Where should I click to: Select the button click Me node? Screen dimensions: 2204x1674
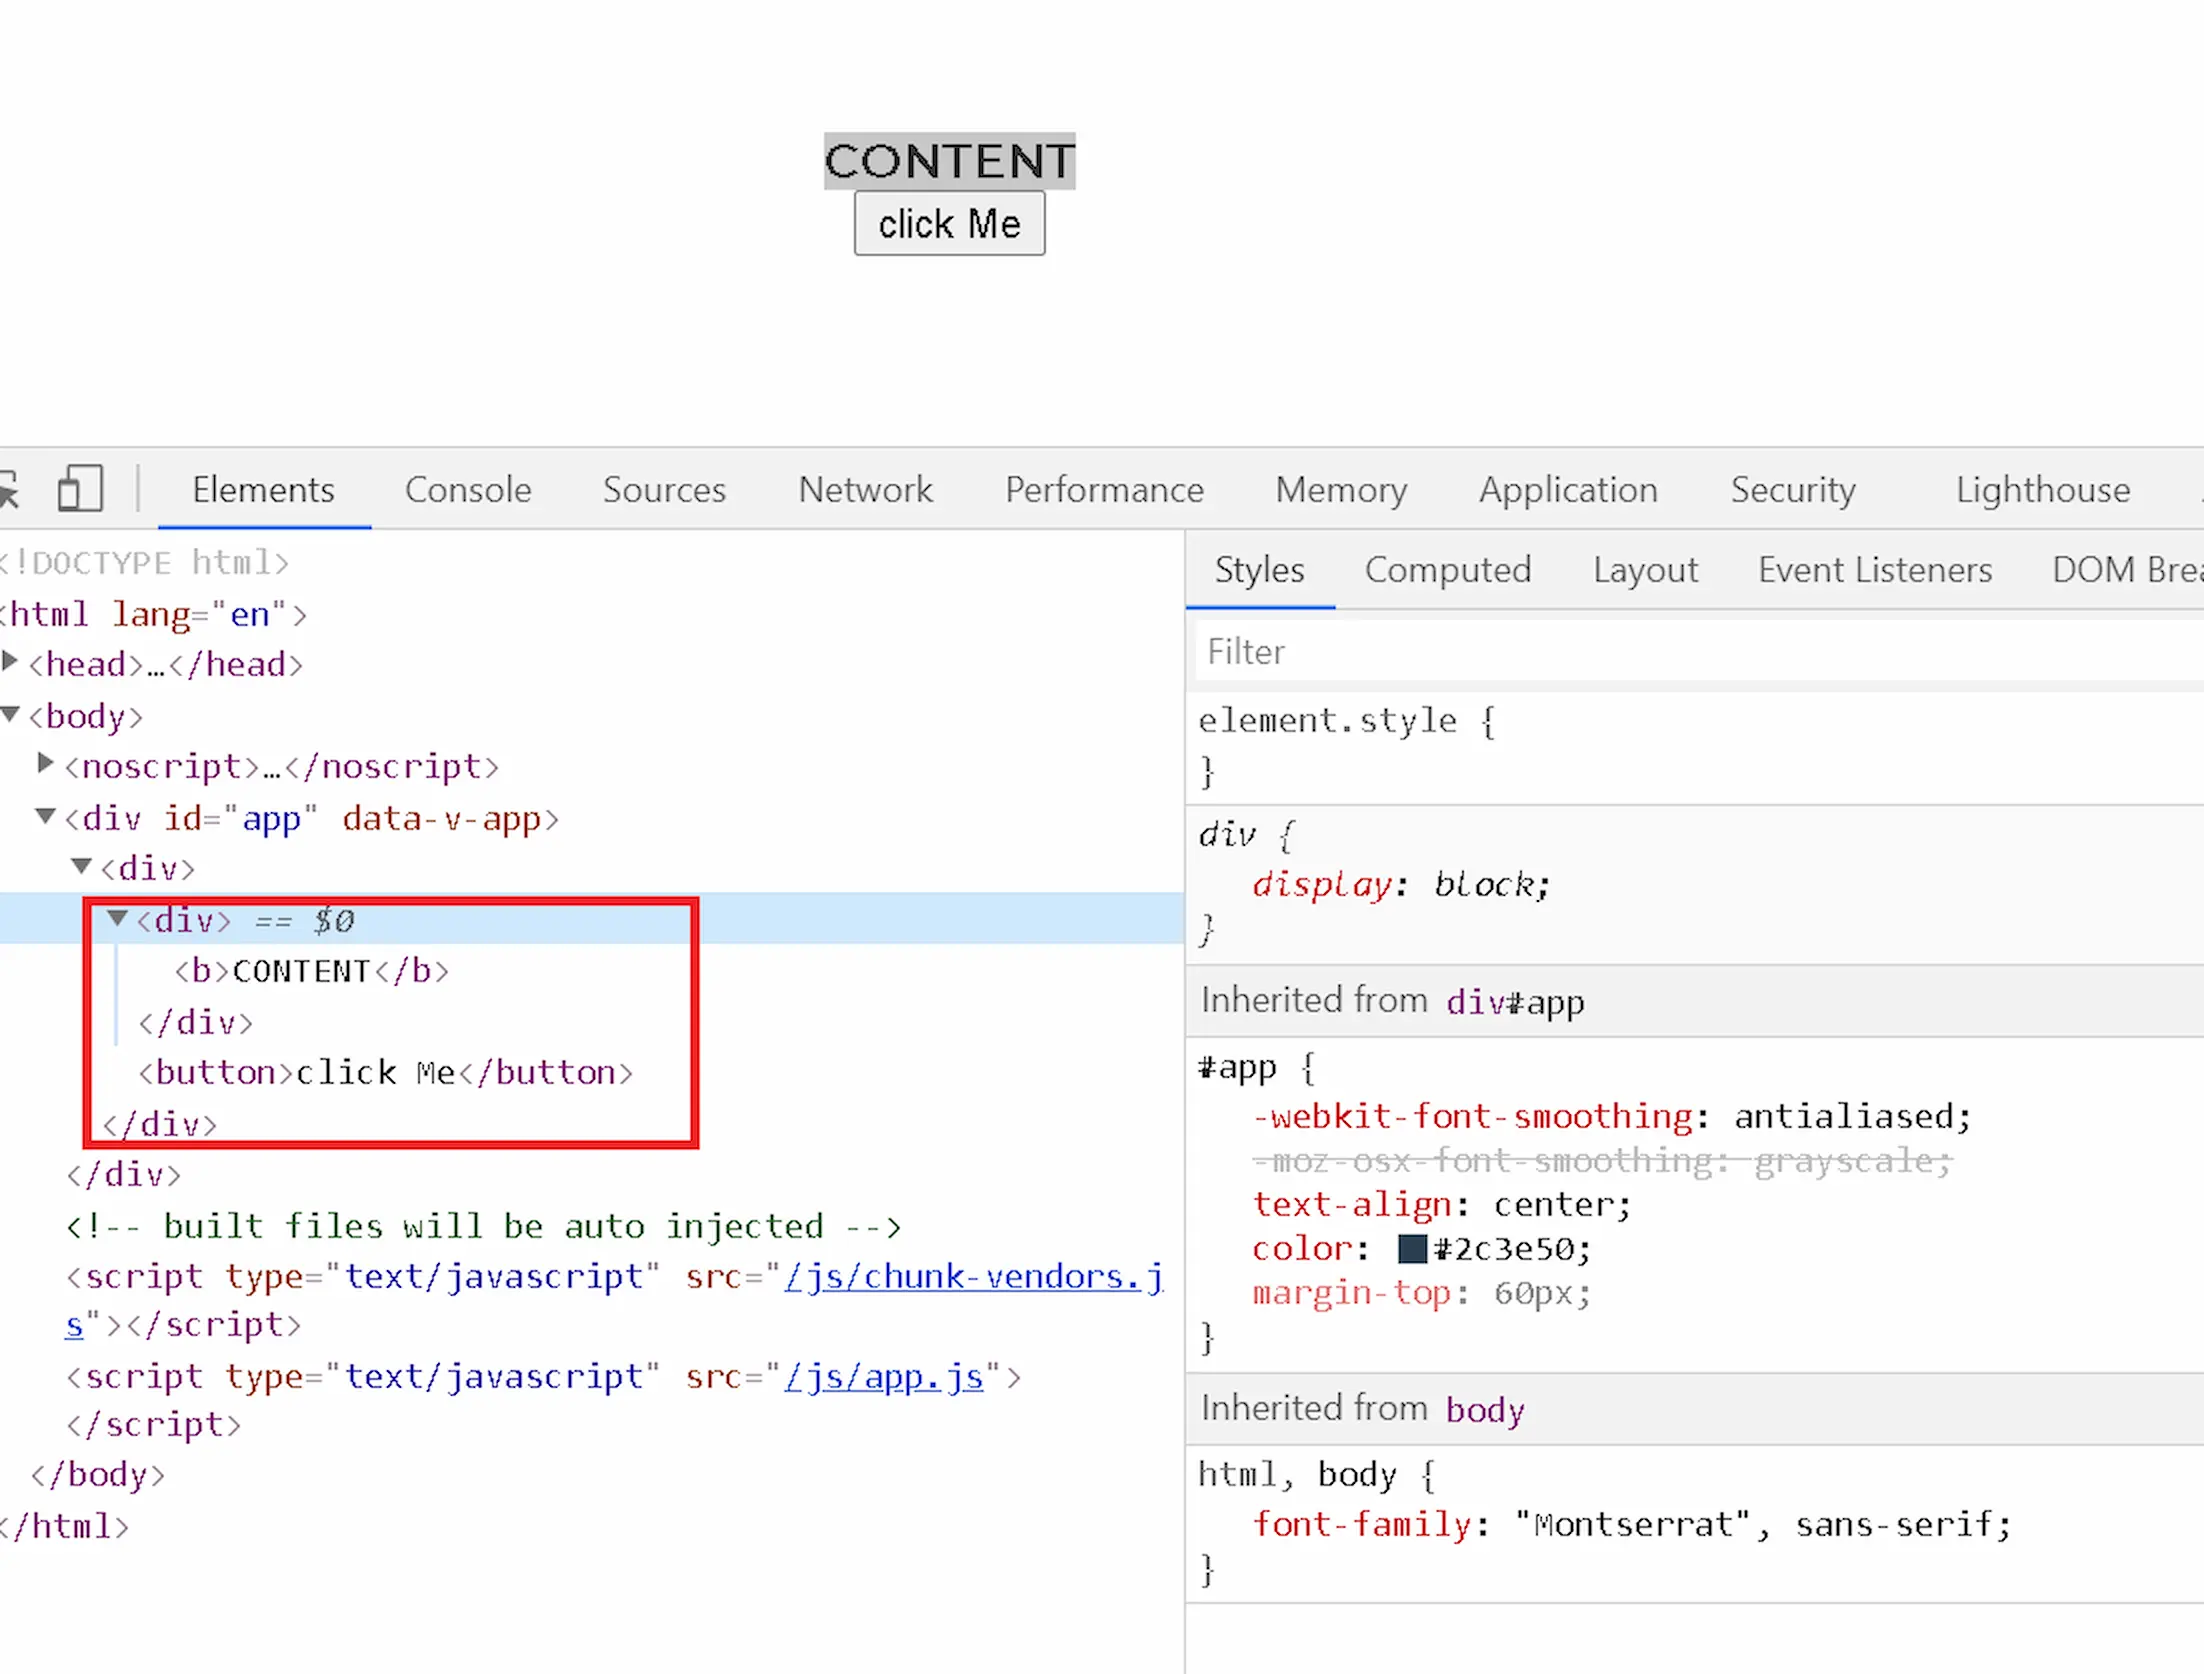(385, 1073)
